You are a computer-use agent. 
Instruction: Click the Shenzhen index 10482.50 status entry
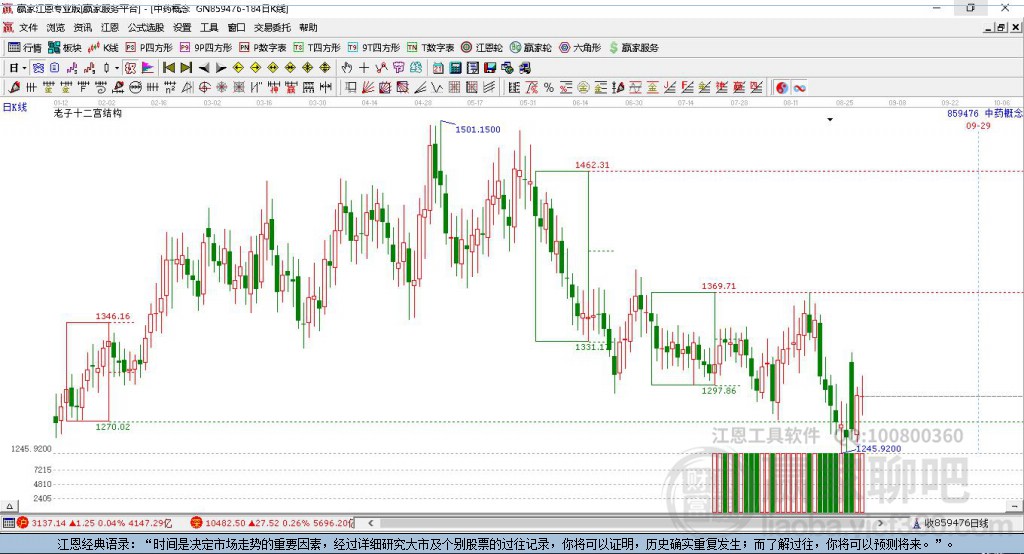[x=271, y=523]
